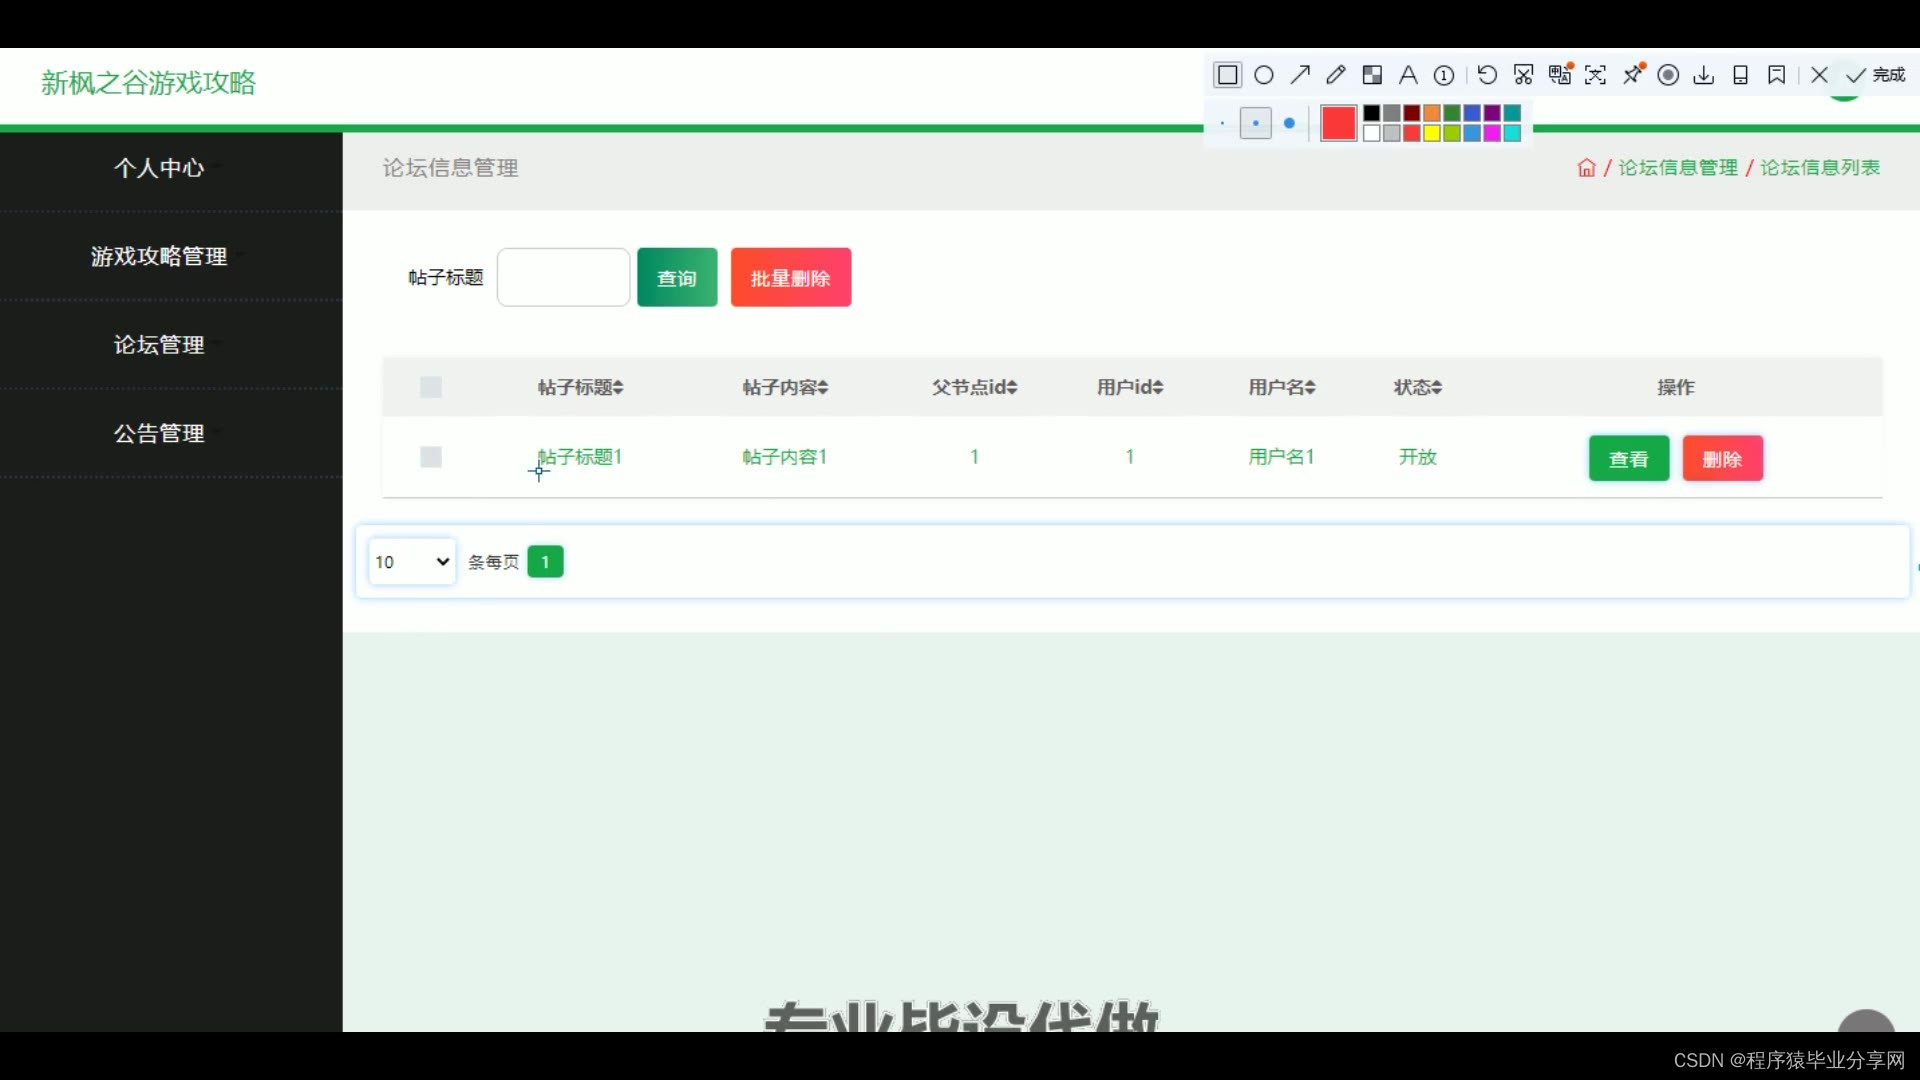Activate the mosaic blur tool

1372,75
